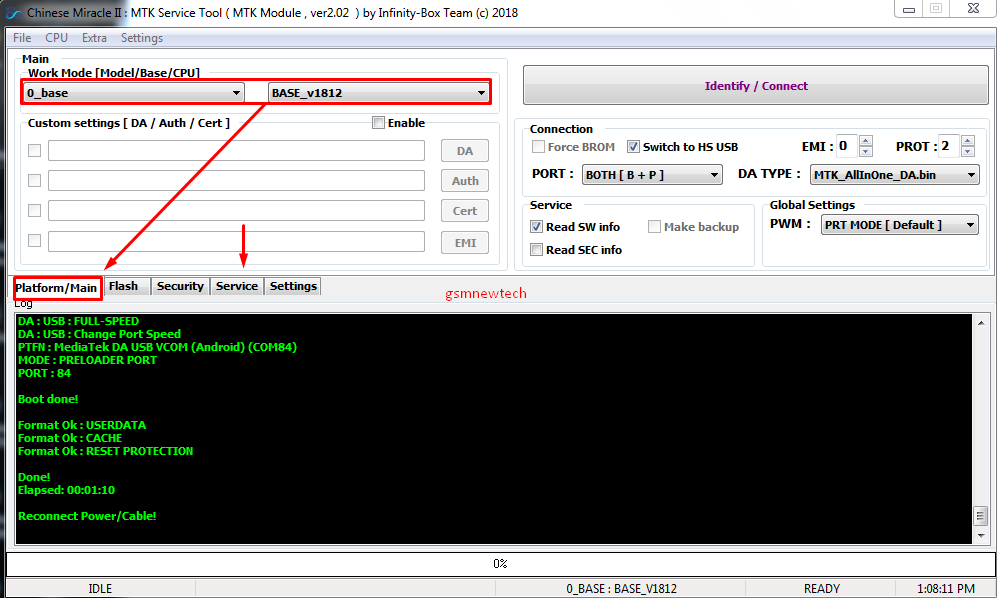Click the DA file path input field
999x598 pixels.
click(x=236, y=150)
